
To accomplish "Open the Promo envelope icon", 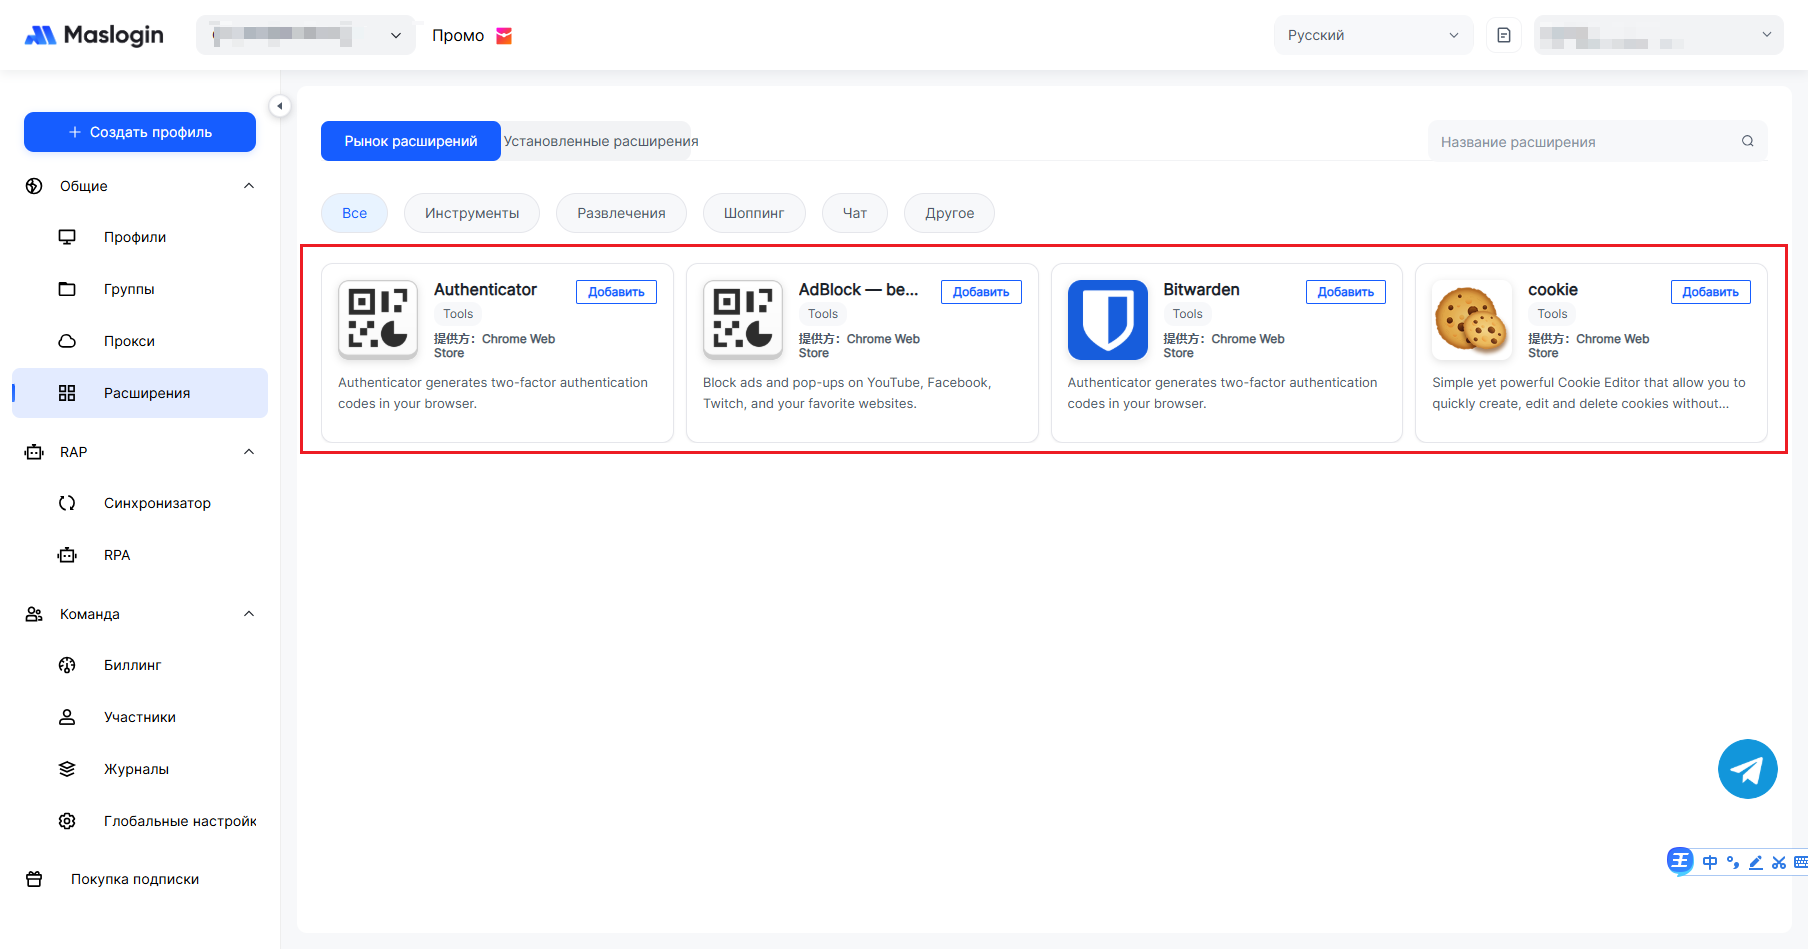I will coord(504,36).
